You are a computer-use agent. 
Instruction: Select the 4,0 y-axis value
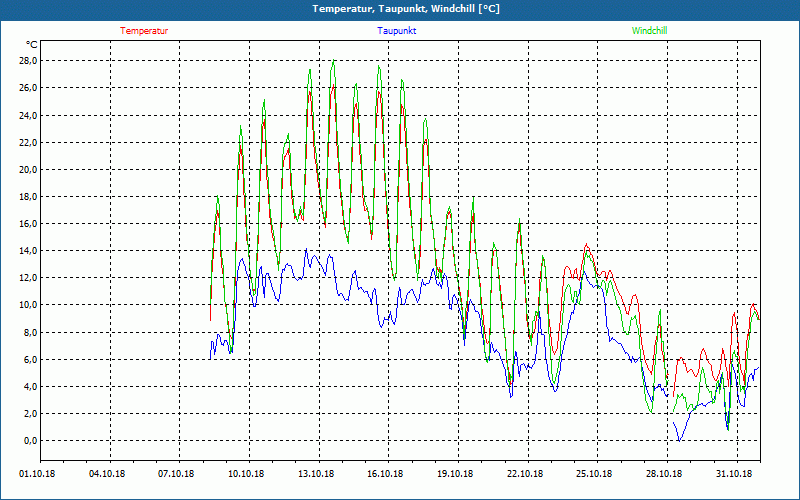30,386
